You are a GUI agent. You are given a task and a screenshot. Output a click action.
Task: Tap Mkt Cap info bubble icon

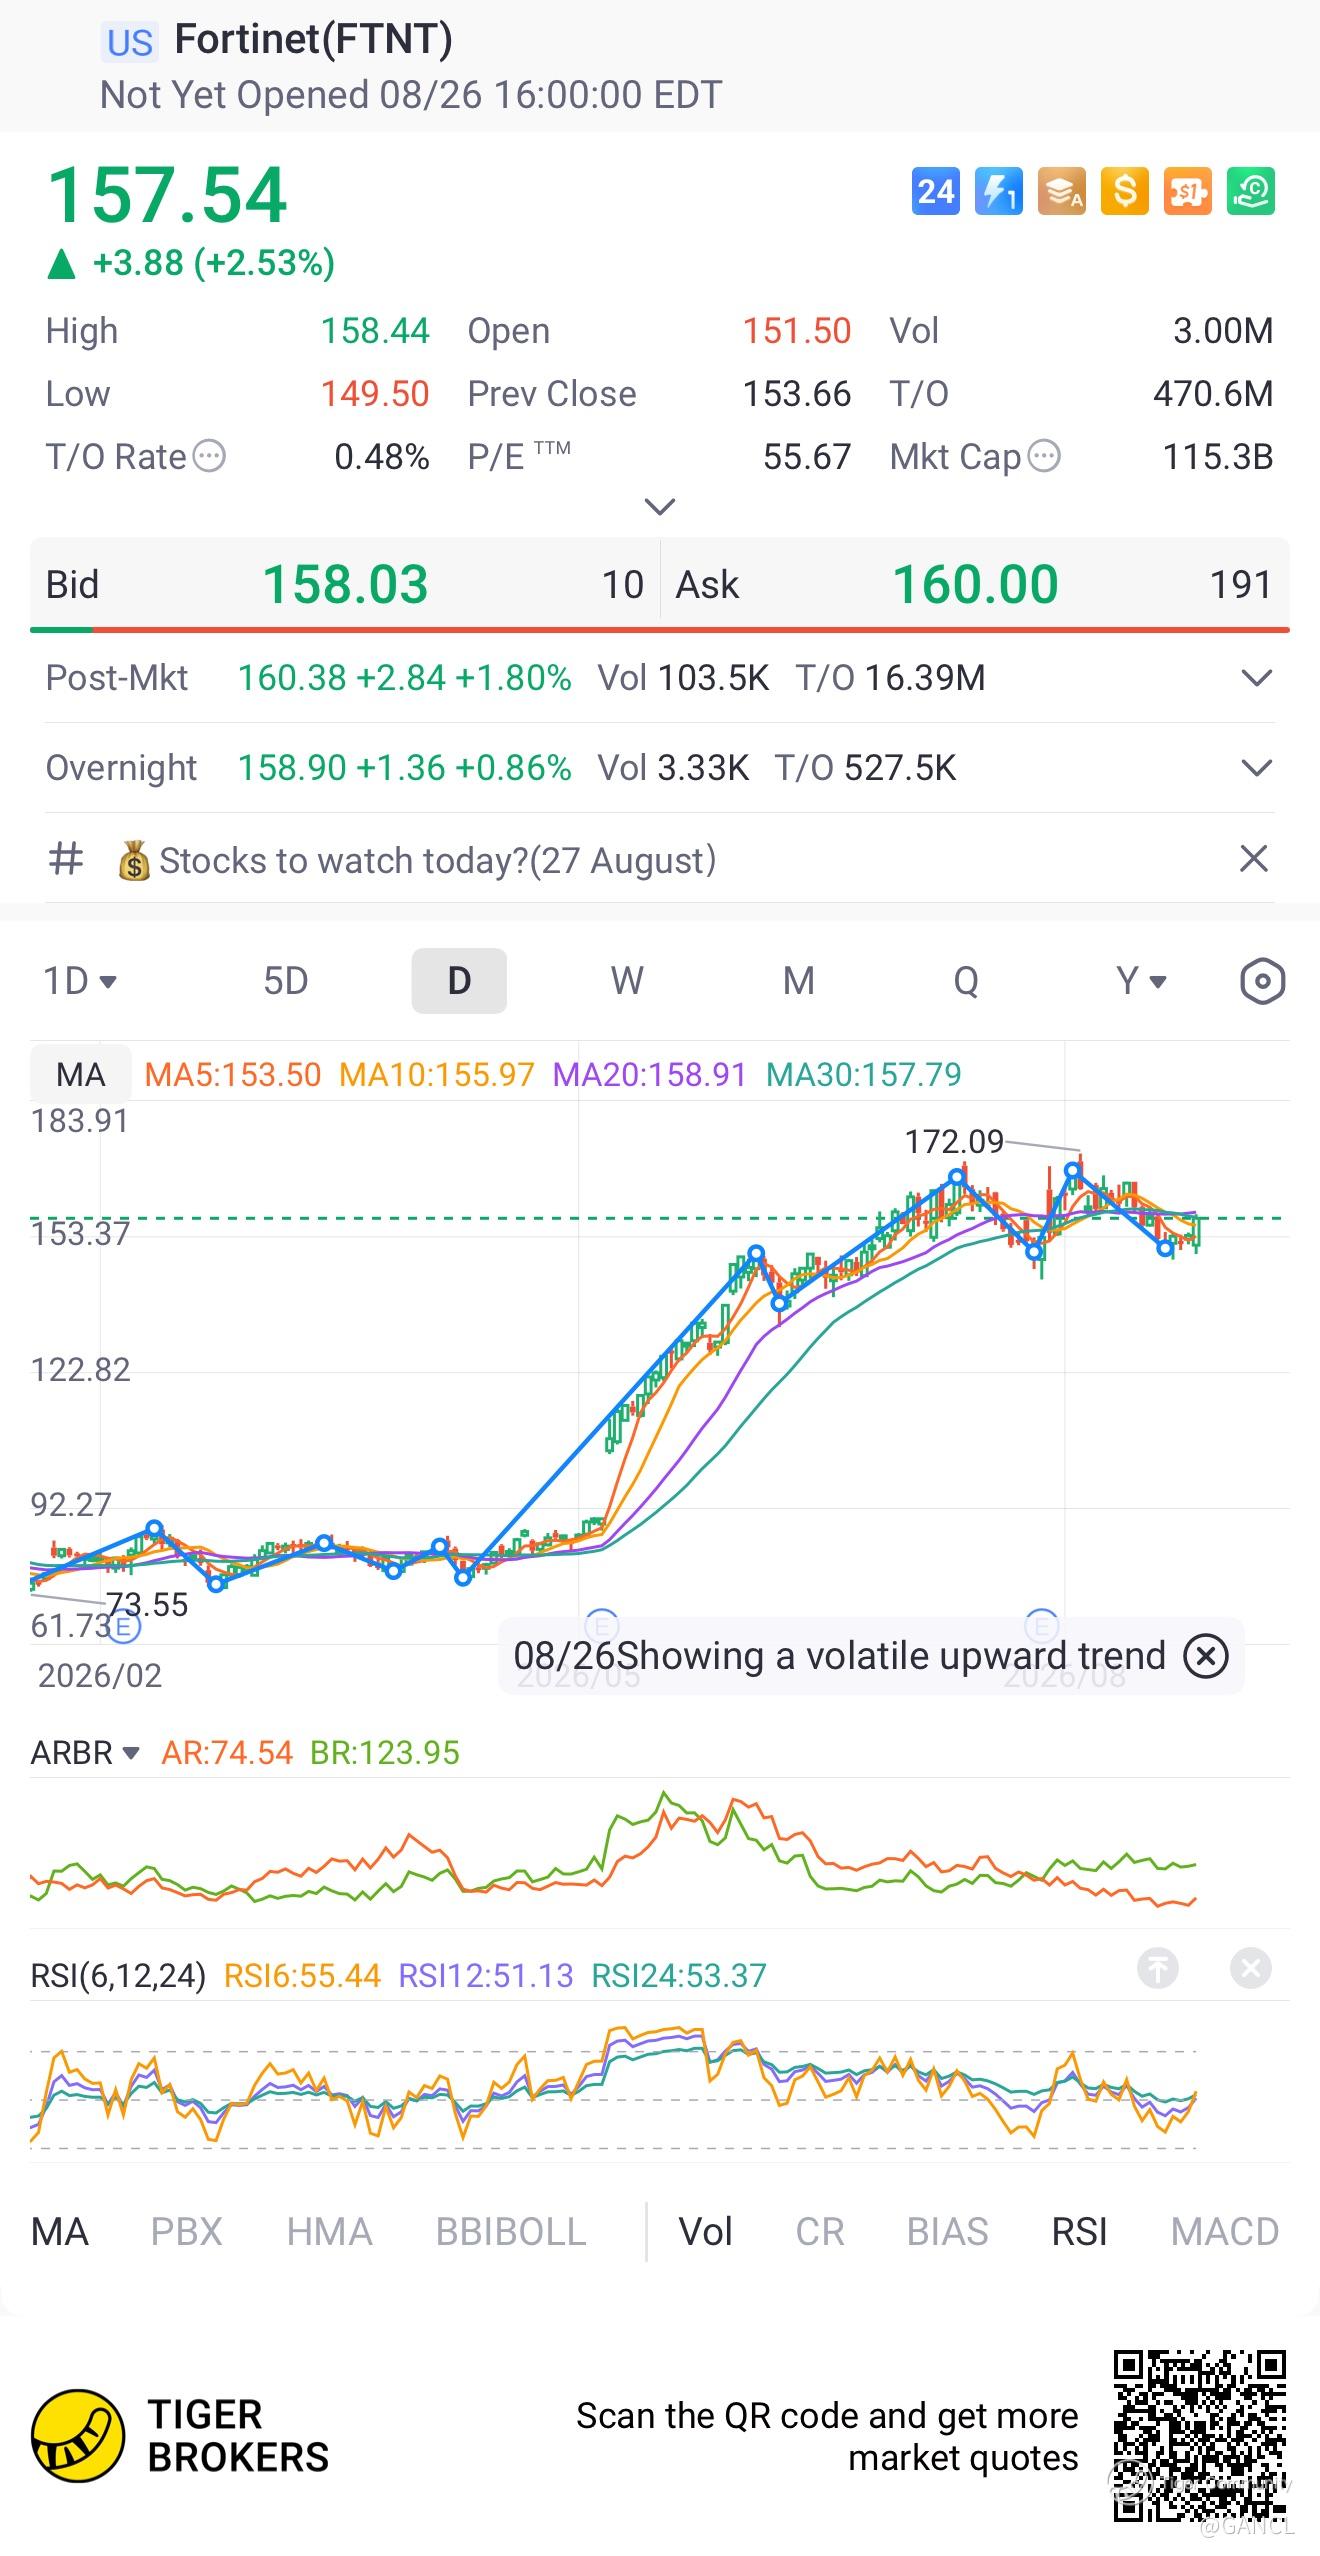1043,456
